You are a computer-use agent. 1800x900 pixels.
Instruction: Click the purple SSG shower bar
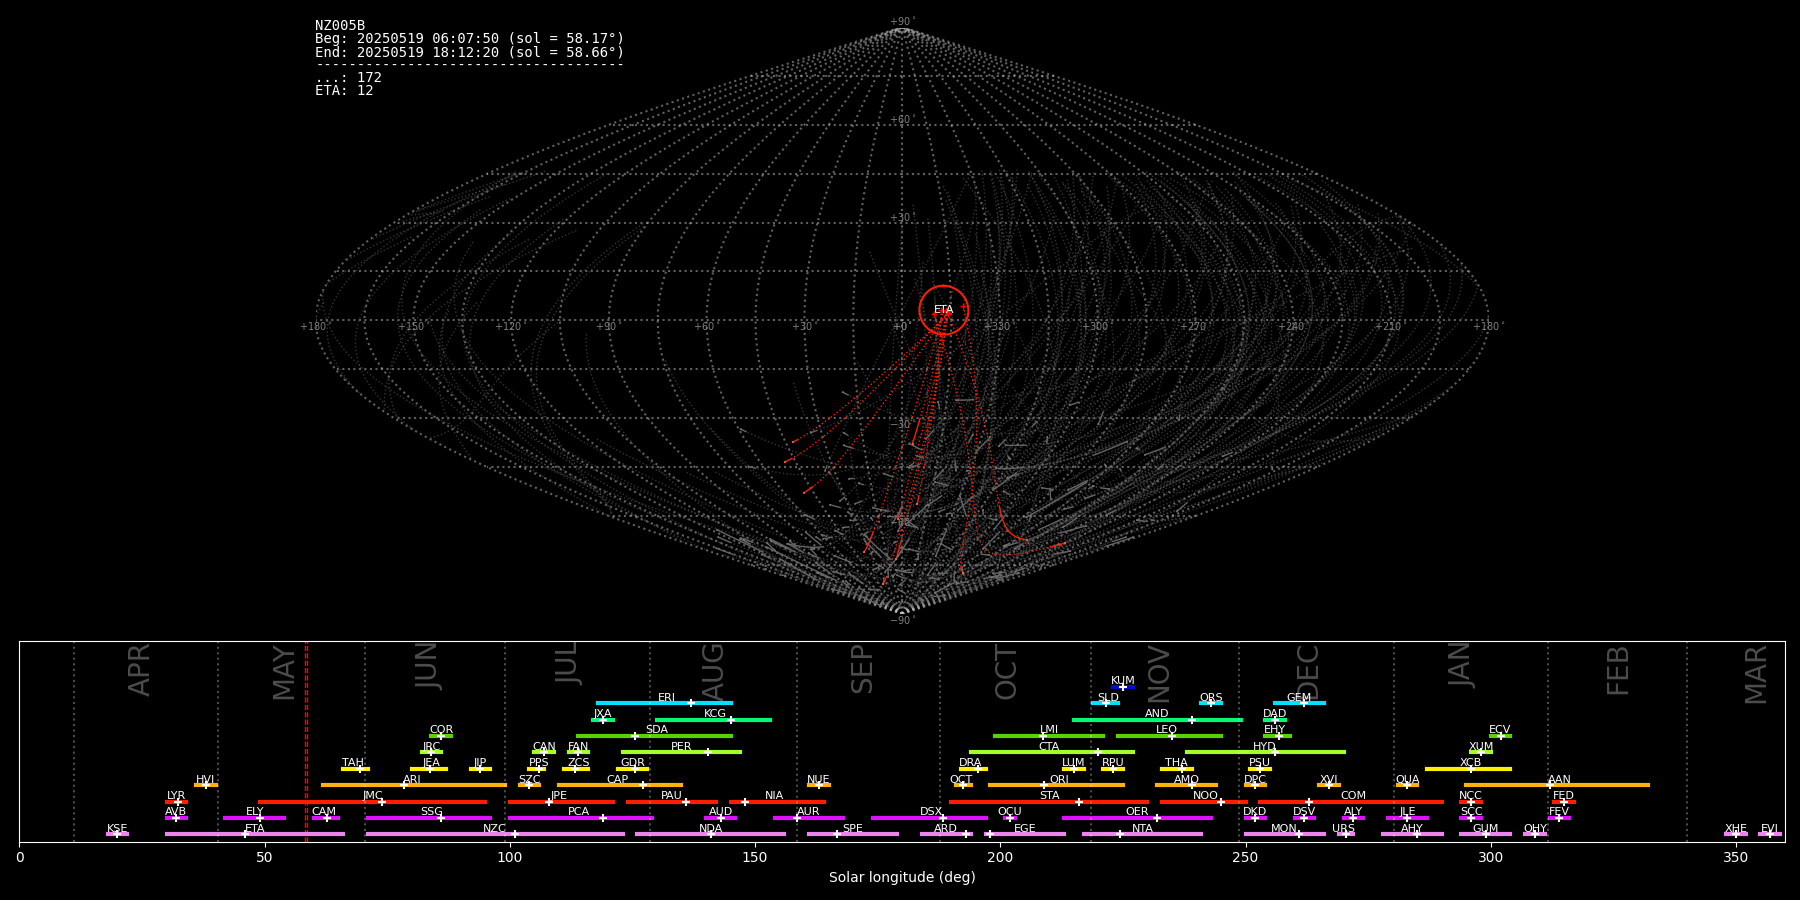click(x=428, y=818)
